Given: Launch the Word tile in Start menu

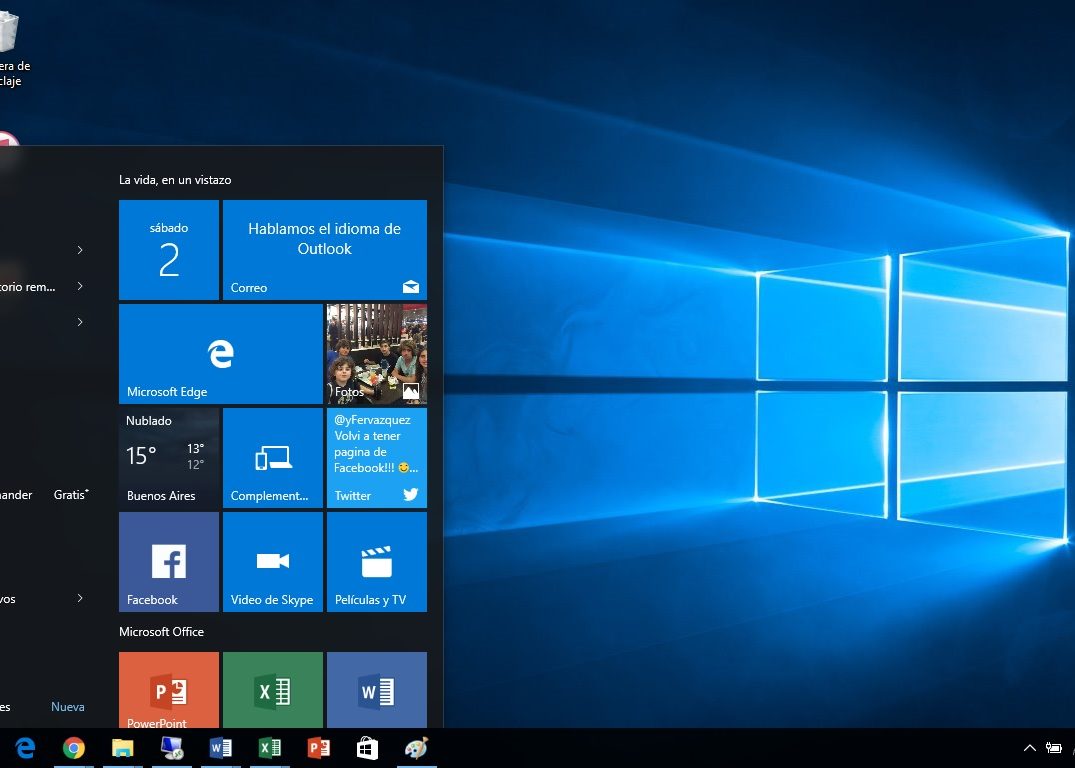Looking at the screenshot, I should pyautogui.click(x=376, y=690).
